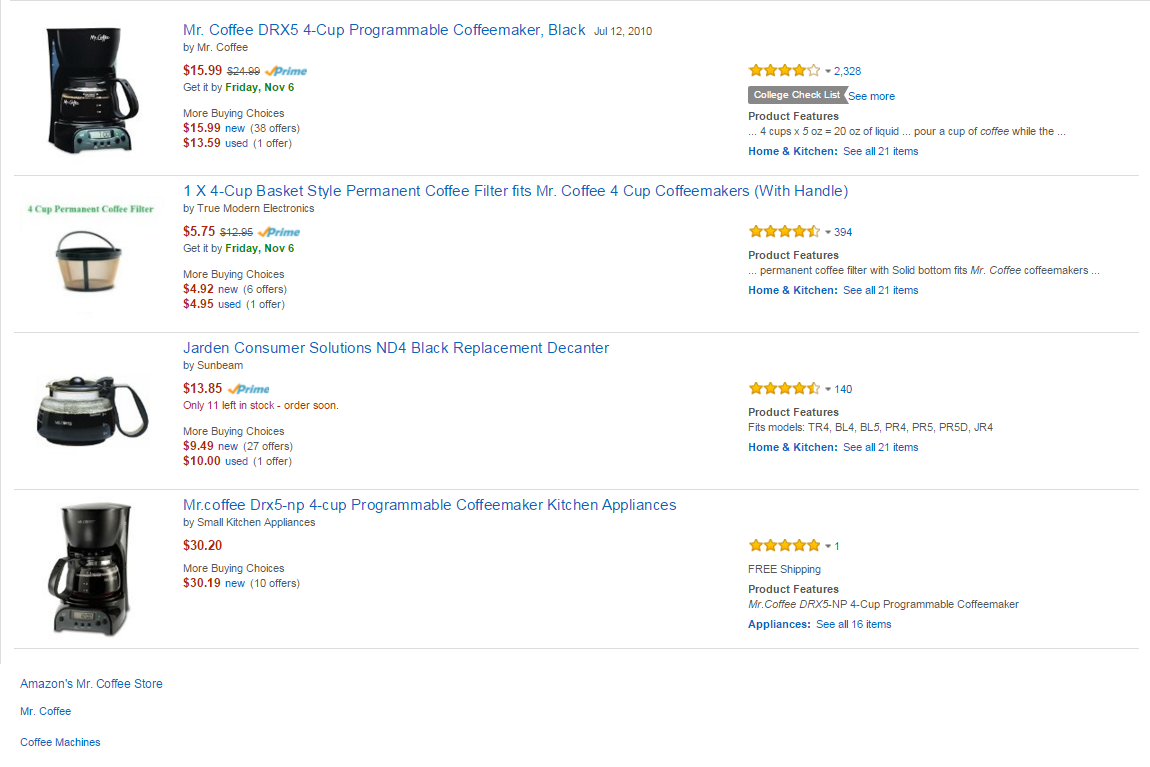Click $15.99 price of DRX5 coffeemaker
1150x767 pixels.
pyautogui.click(x=202, y=70)
